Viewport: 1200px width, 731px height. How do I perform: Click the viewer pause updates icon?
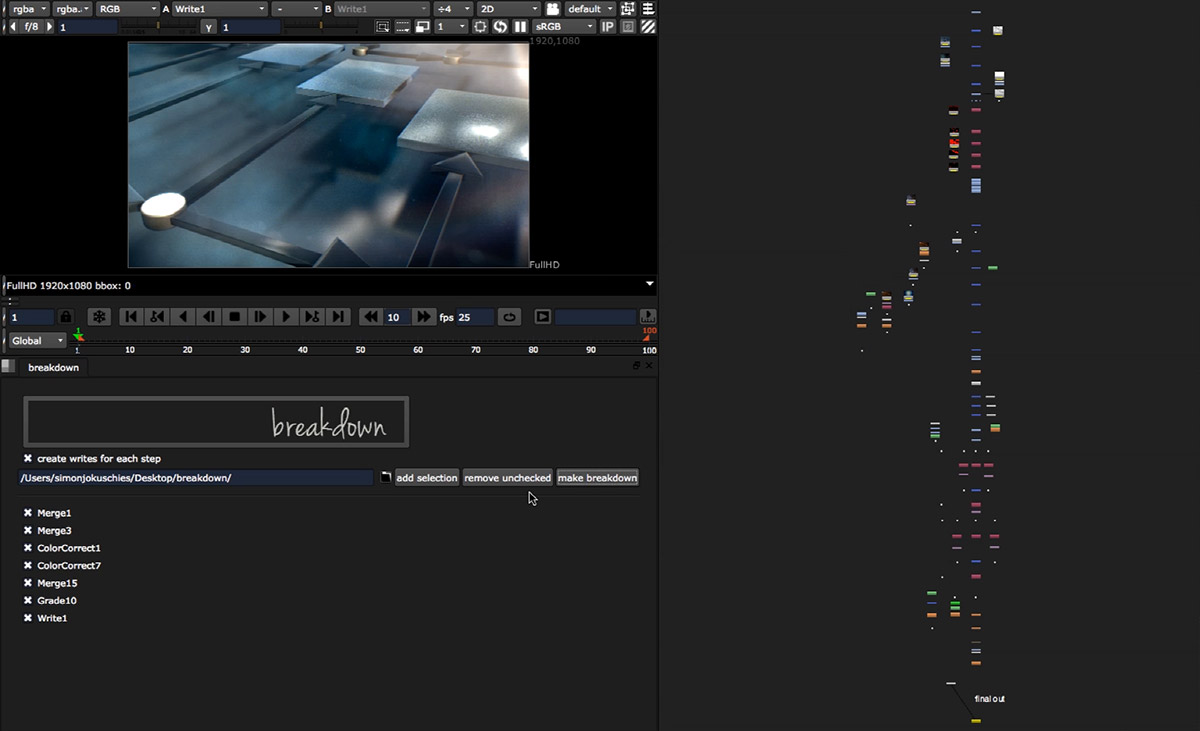click(x=520, y=27)
